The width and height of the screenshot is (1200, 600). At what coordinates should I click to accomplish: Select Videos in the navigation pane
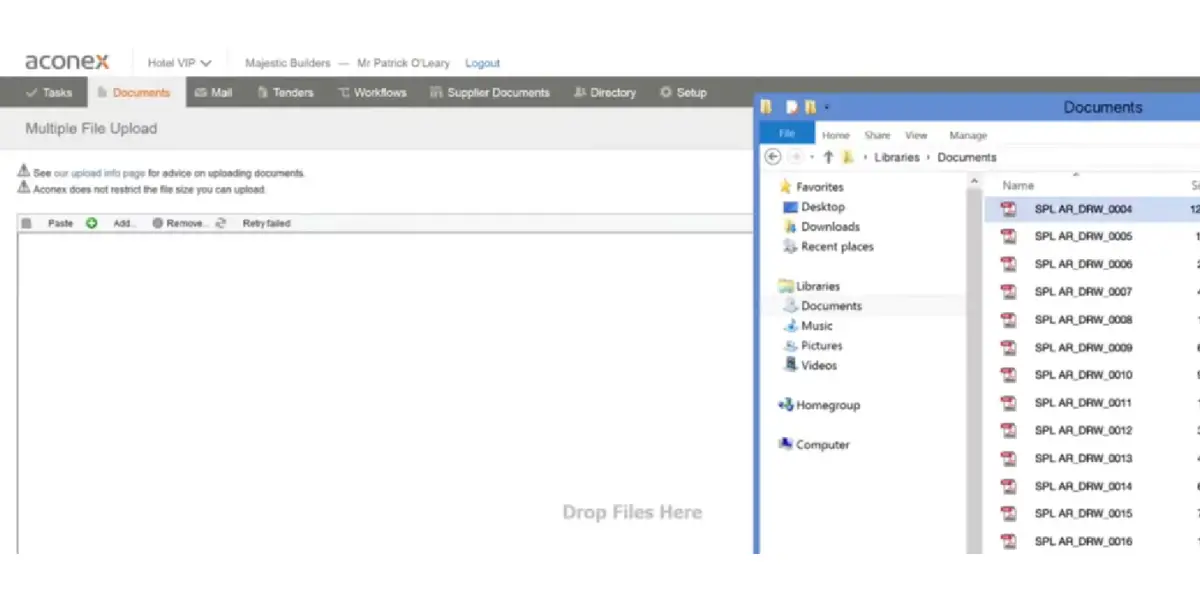pyautogui.click(x=810, y=366)
